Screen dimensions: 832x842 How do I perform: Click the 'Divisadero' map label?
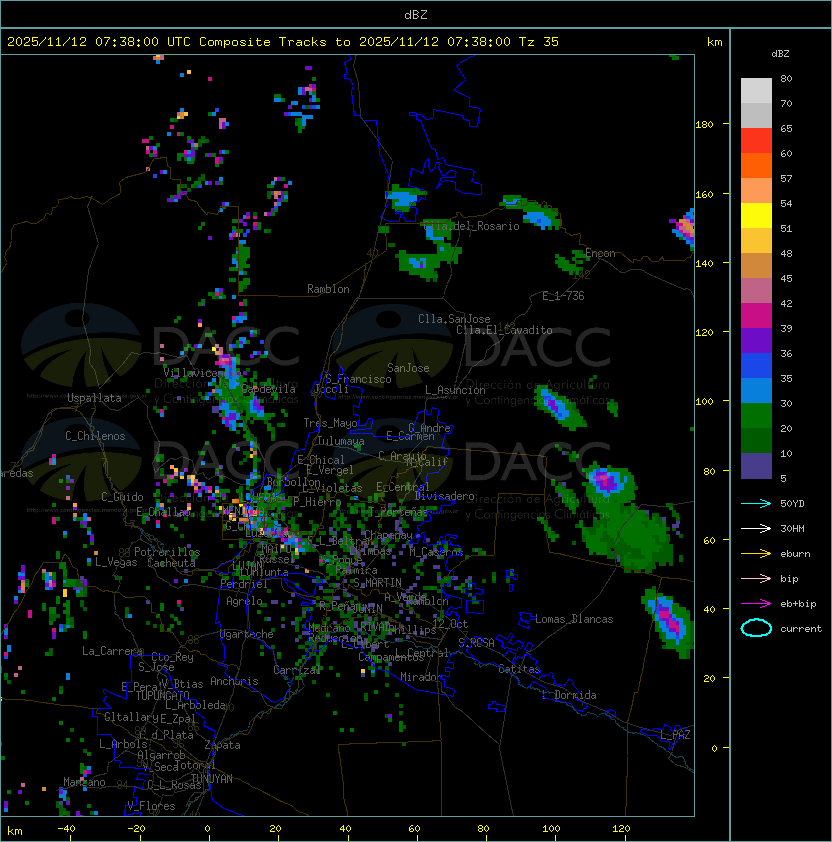click(x=445, y=496)
